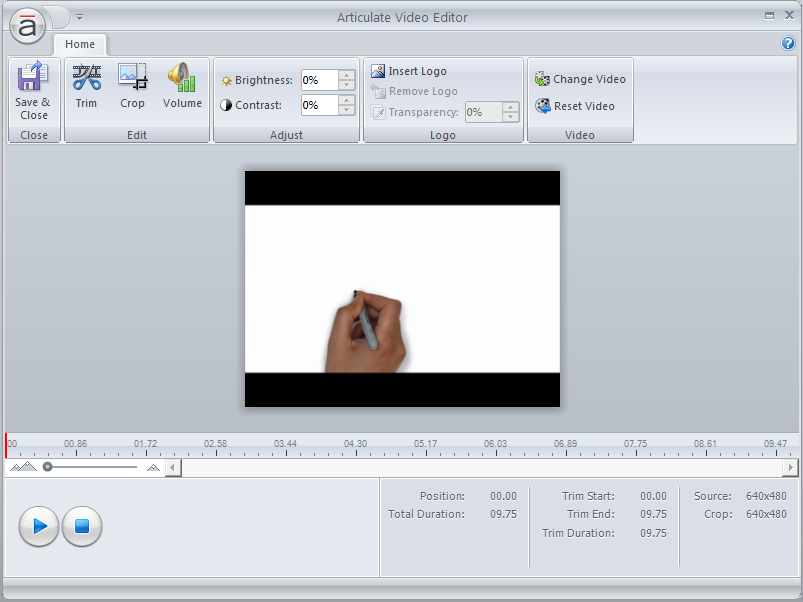Screen dimensions: 803x602
Task: Click the Source 640x480 value
Action: [x=766, y=496]
